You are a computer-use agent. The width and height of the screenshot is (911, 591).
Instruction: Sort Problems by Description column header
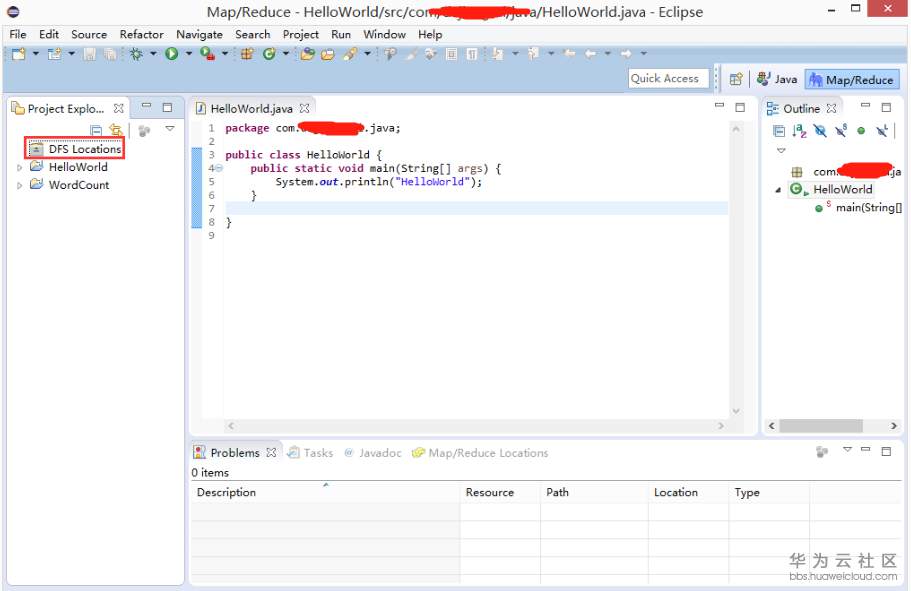click(x=325, y=492)
